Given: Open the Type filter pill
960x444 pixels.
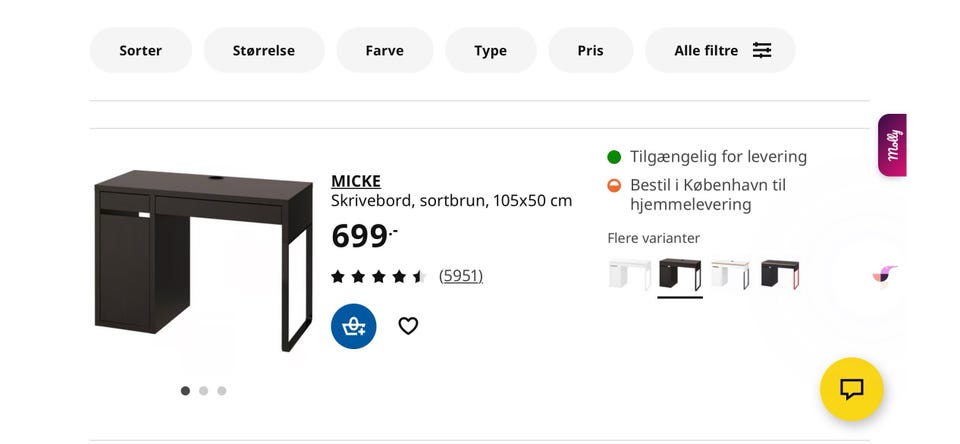Looking at the screenshot, I should tap(490, 50).
